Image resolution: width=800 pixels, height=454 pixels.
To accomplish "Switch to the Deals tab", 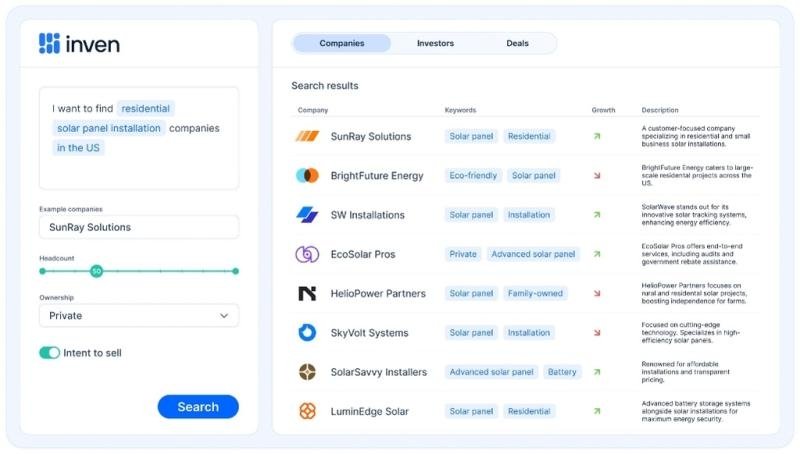I will coord(517,43).
